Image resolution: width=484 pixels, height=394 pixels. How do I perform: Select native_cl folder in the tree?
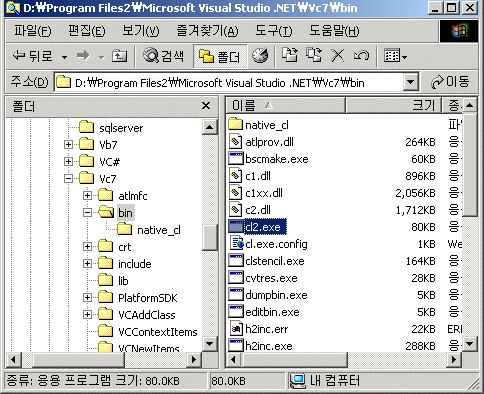[x=149, y=230]
